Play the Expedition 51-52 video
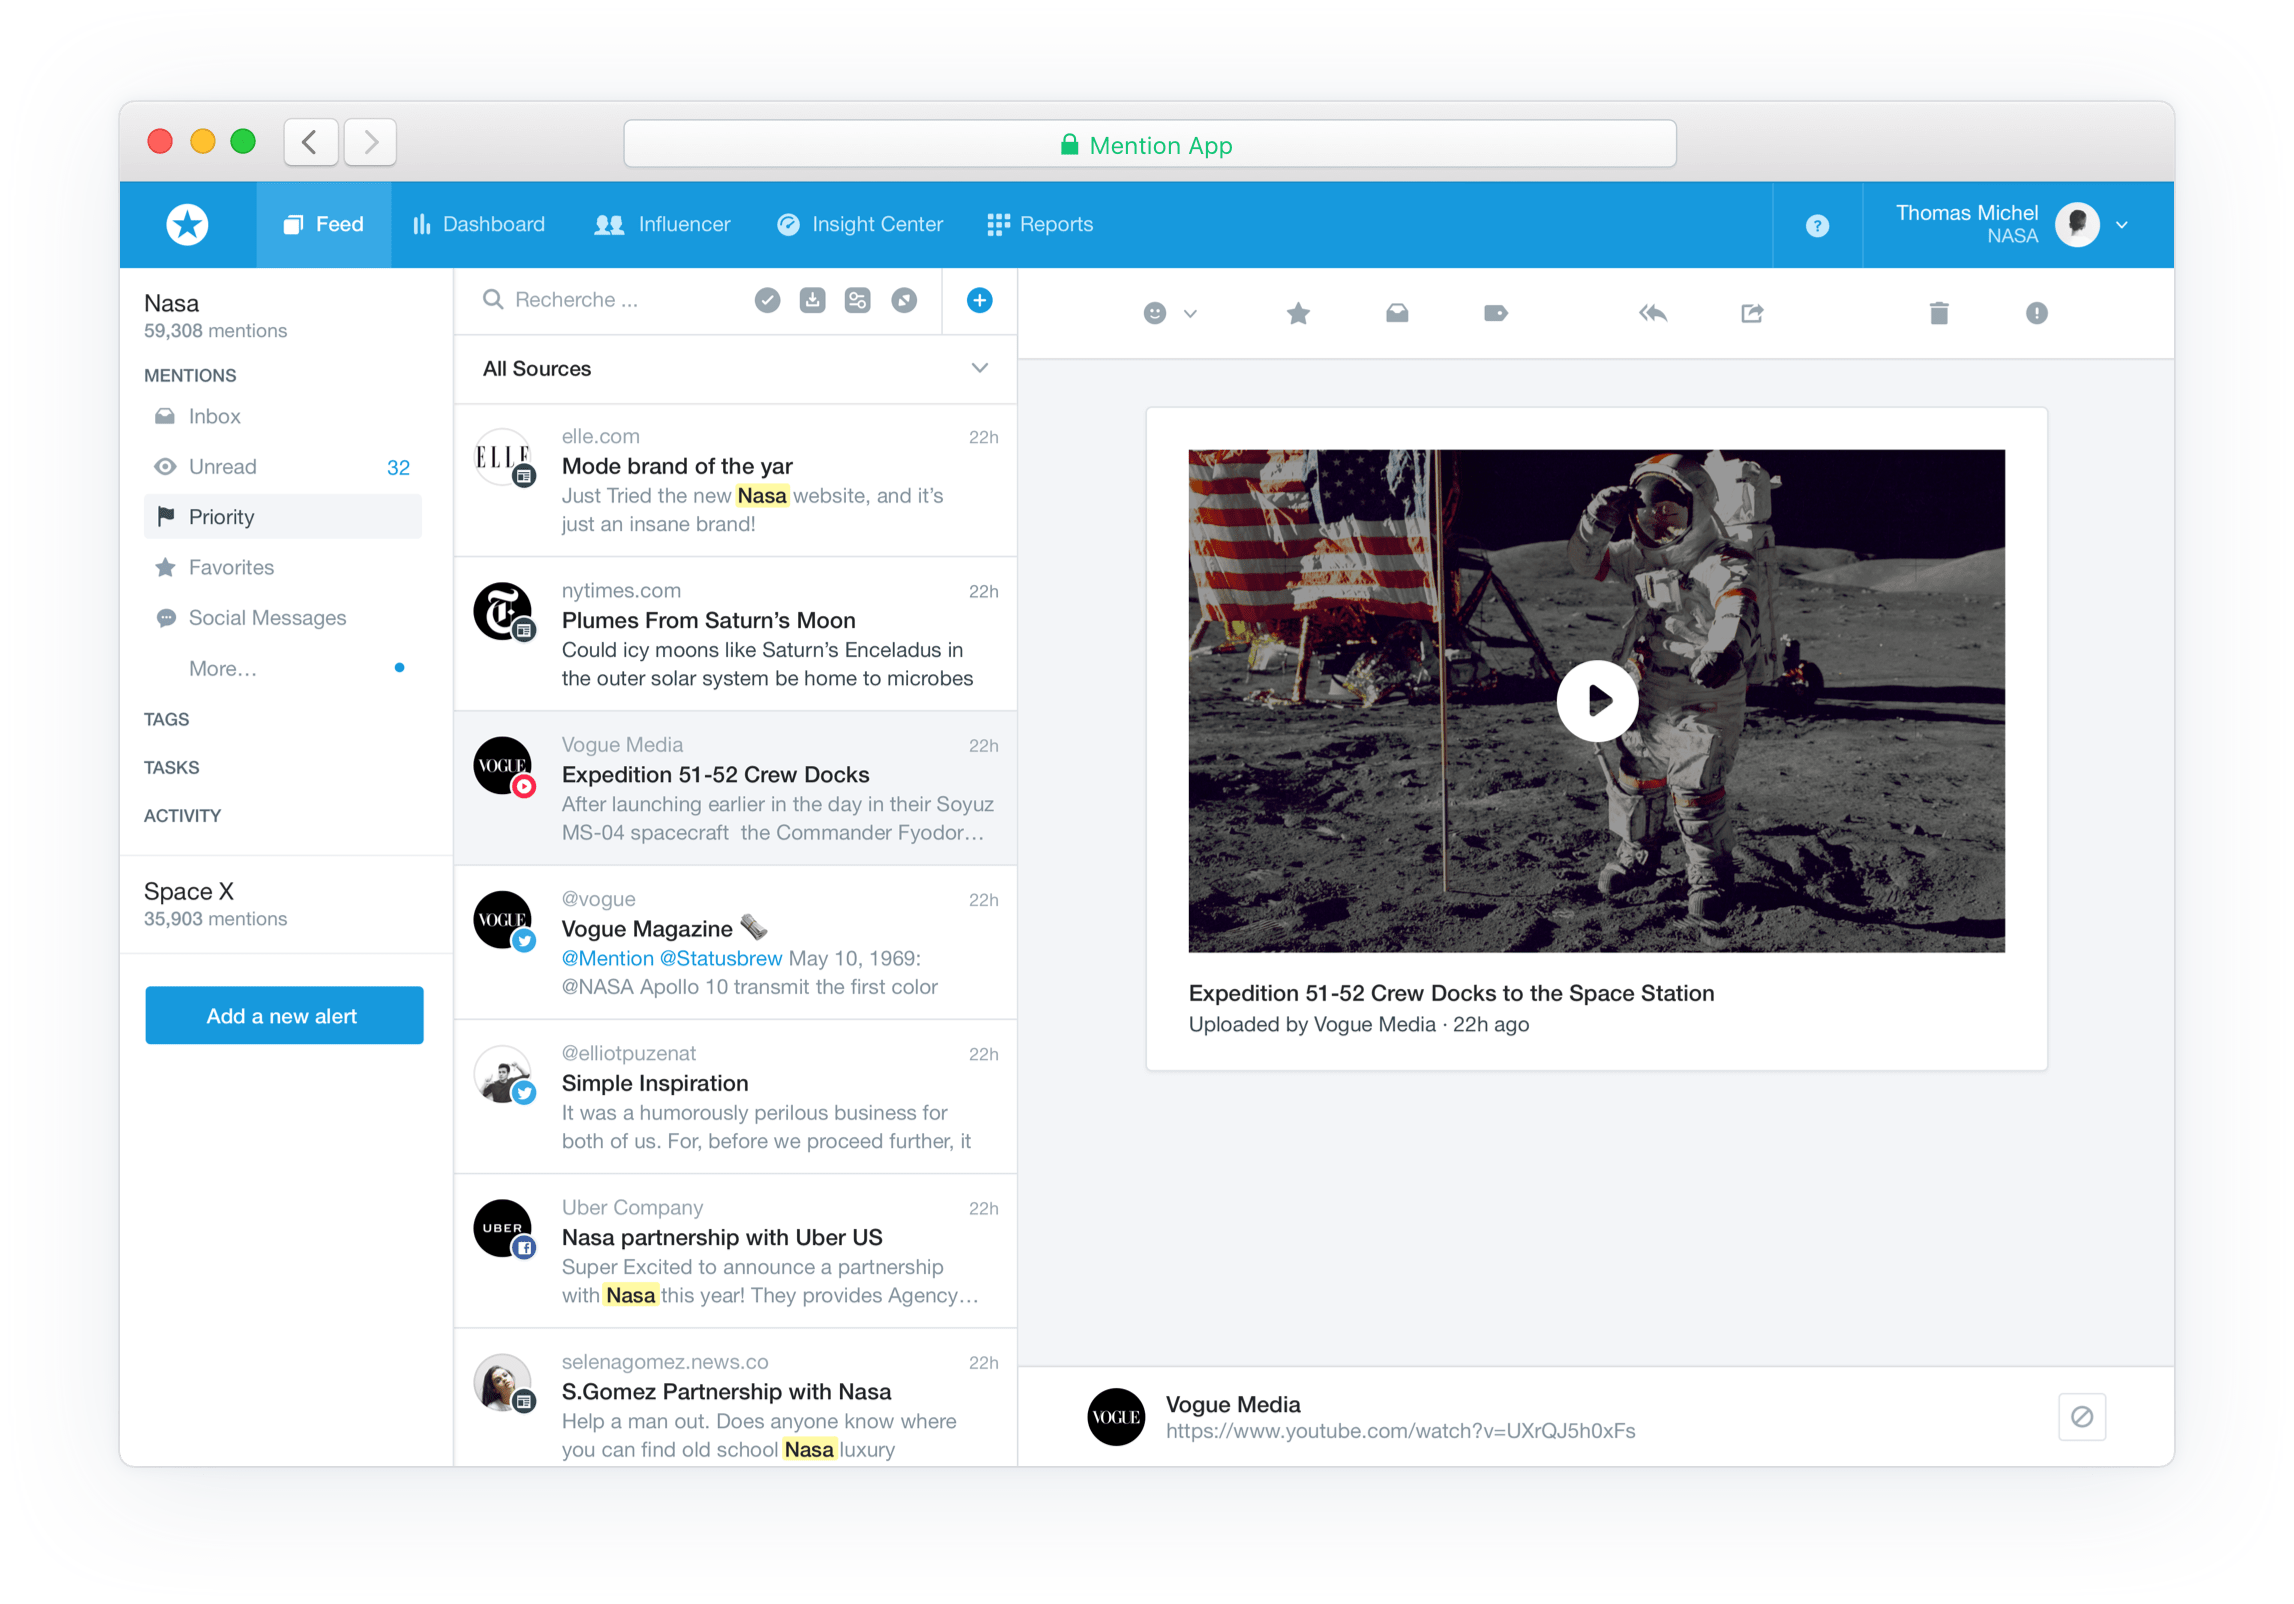 (x=1597, y=700)
